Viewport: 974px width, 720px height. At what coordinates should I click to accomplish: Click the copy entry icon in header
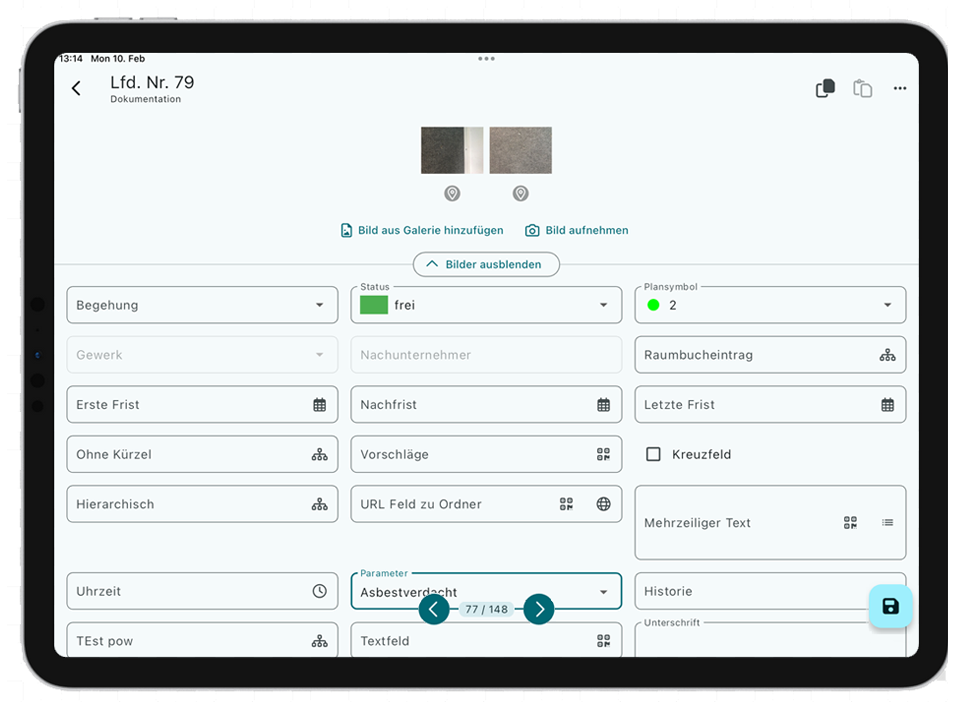pyautogui.click(x=825, y=89)
